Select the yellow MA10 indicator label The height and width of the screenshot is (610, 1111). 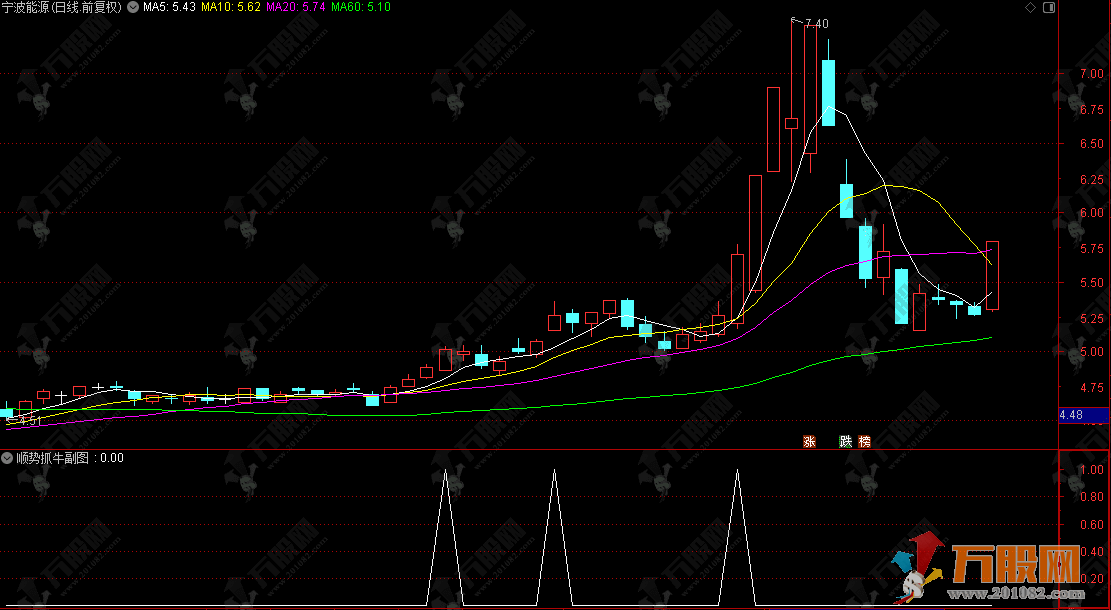click(231, 7)
